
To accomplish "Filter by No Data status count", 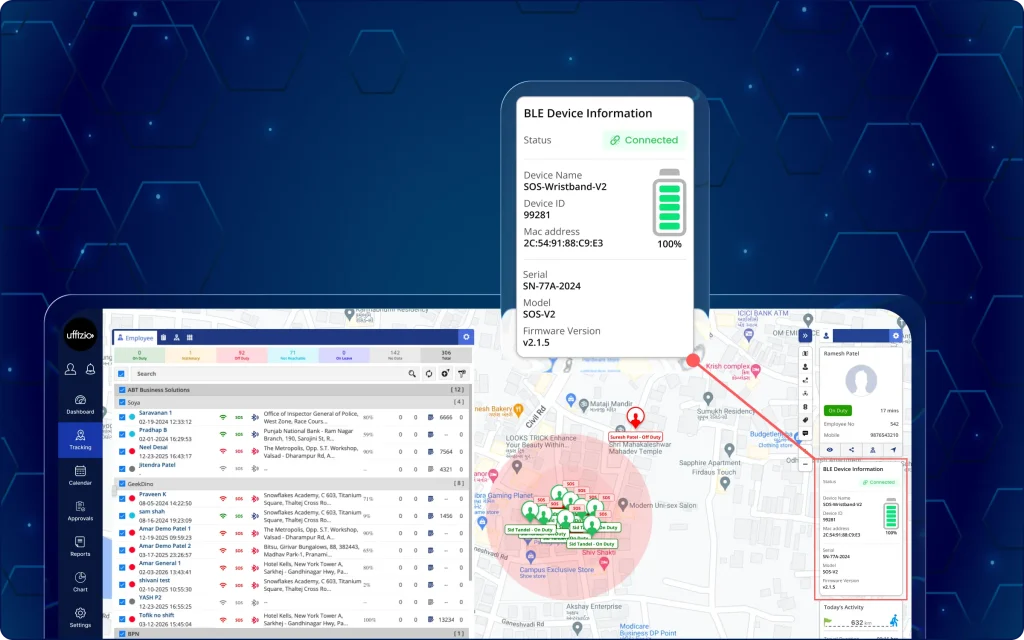I will 395,355.
